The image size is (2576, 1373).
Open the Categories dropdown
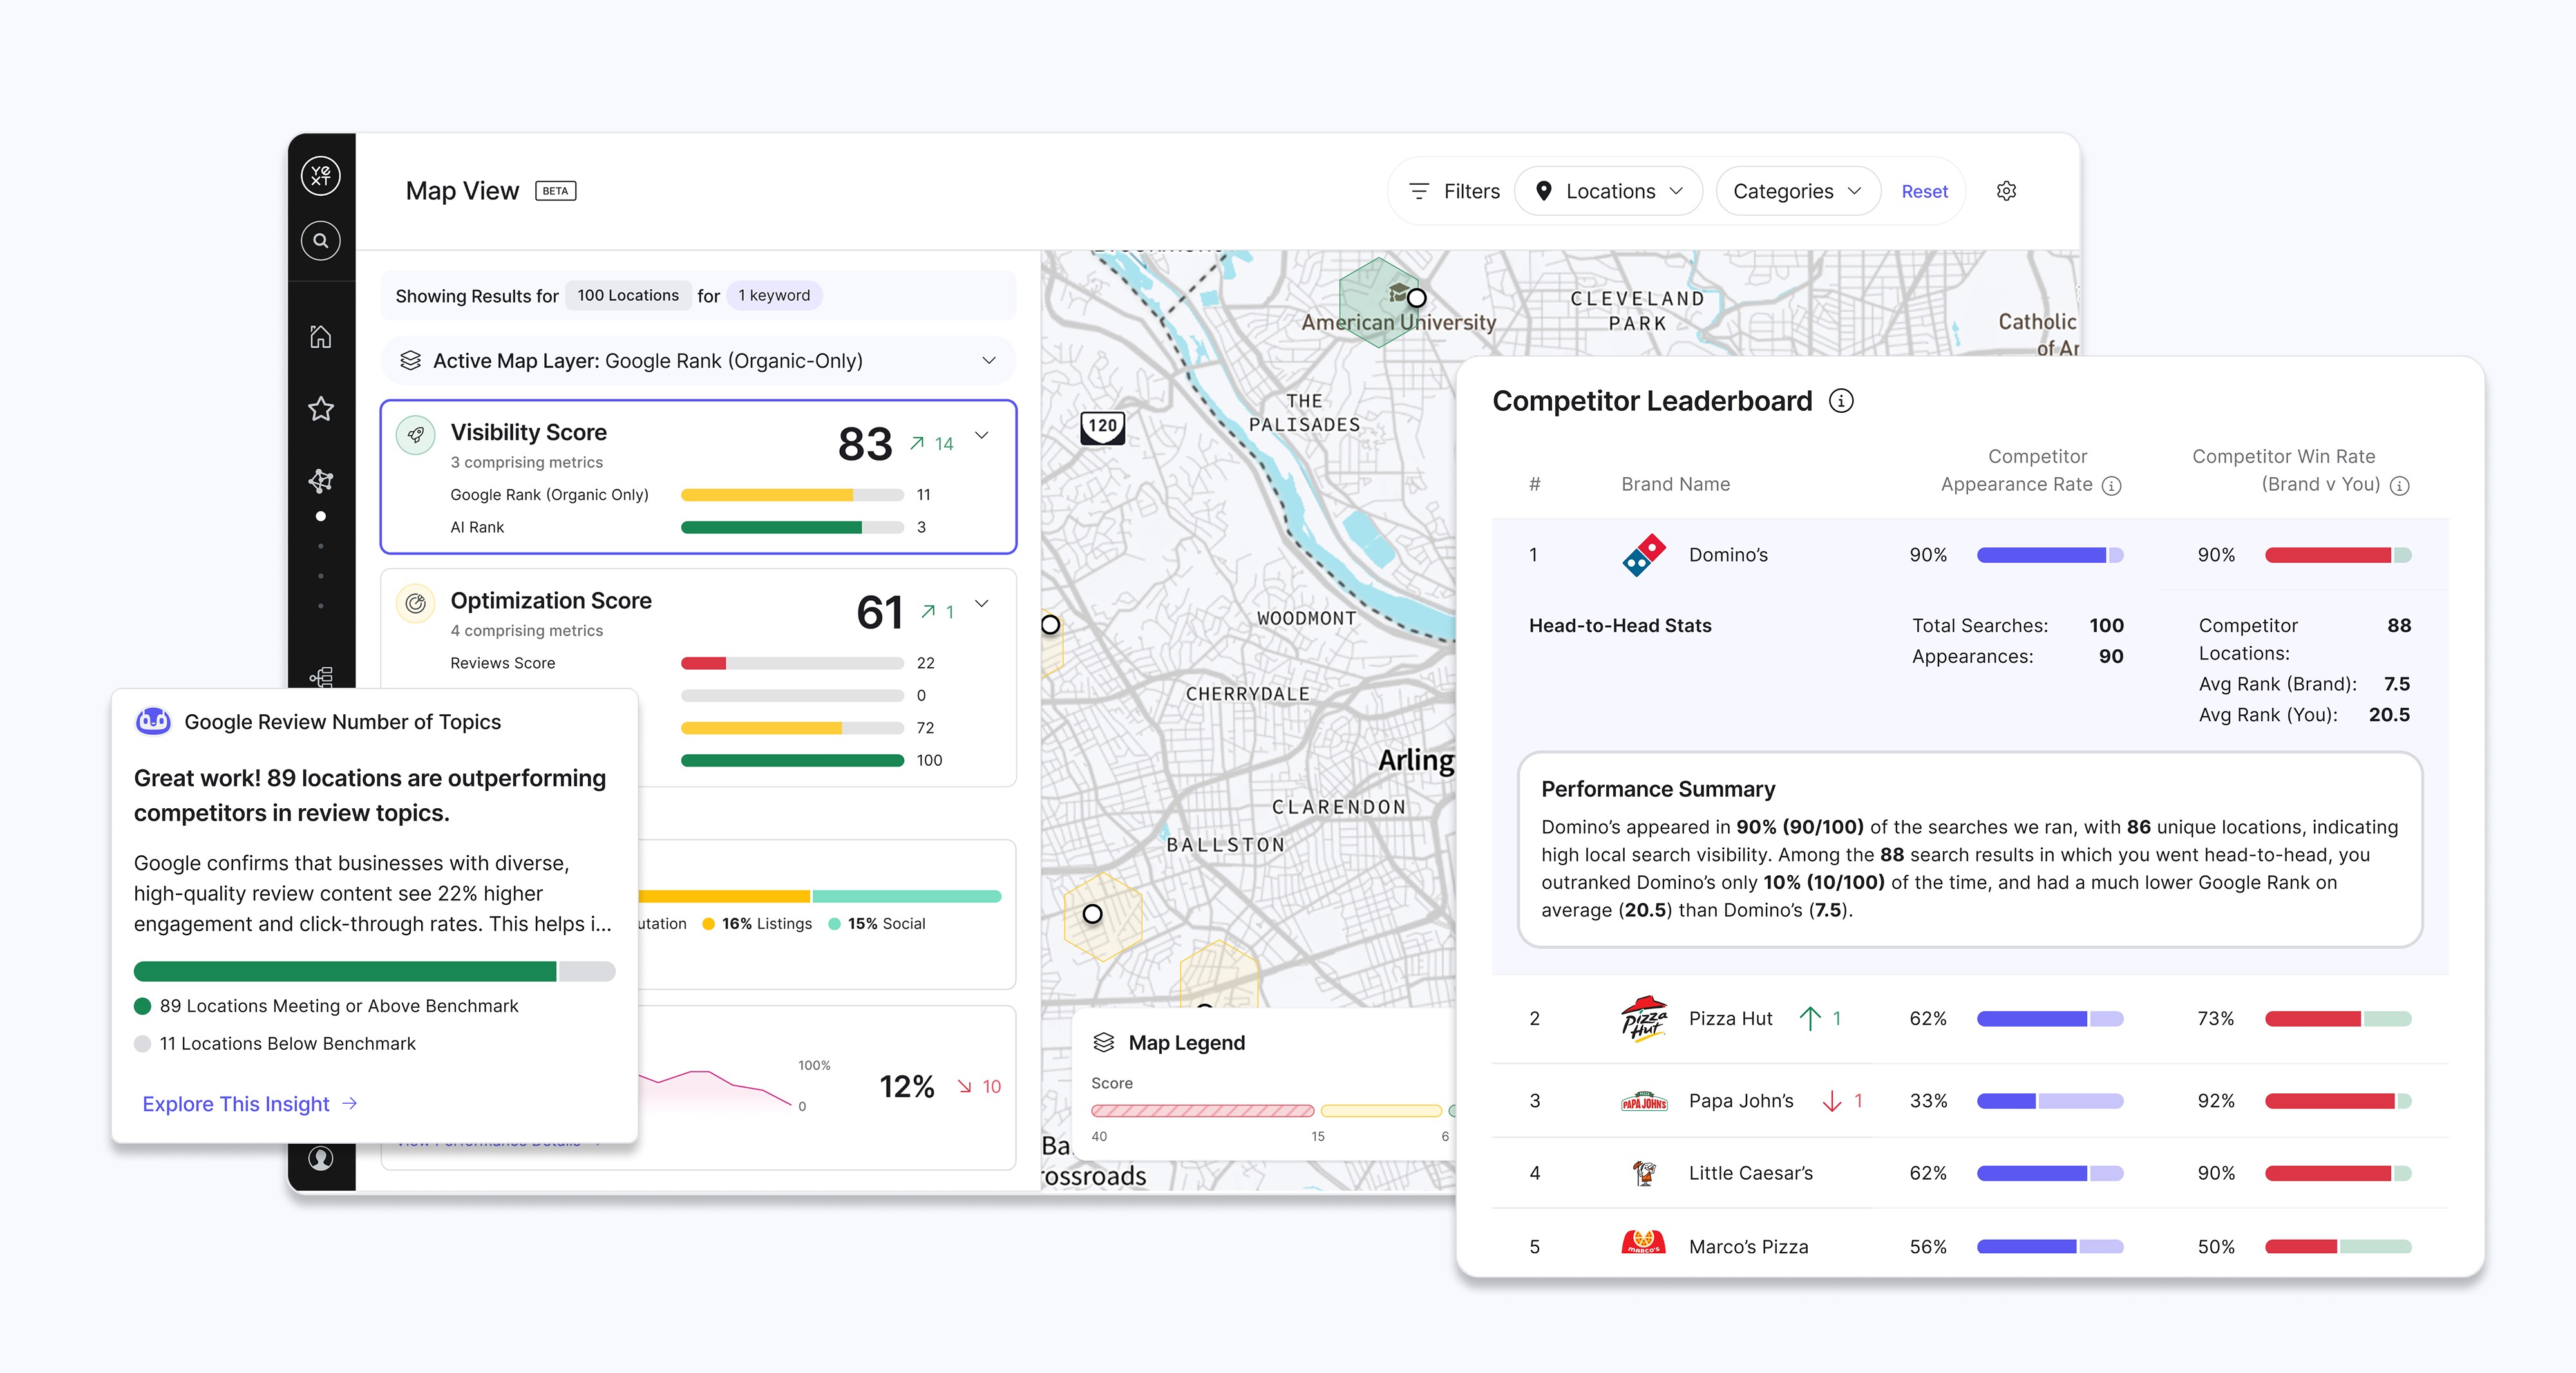[1797, 191]
